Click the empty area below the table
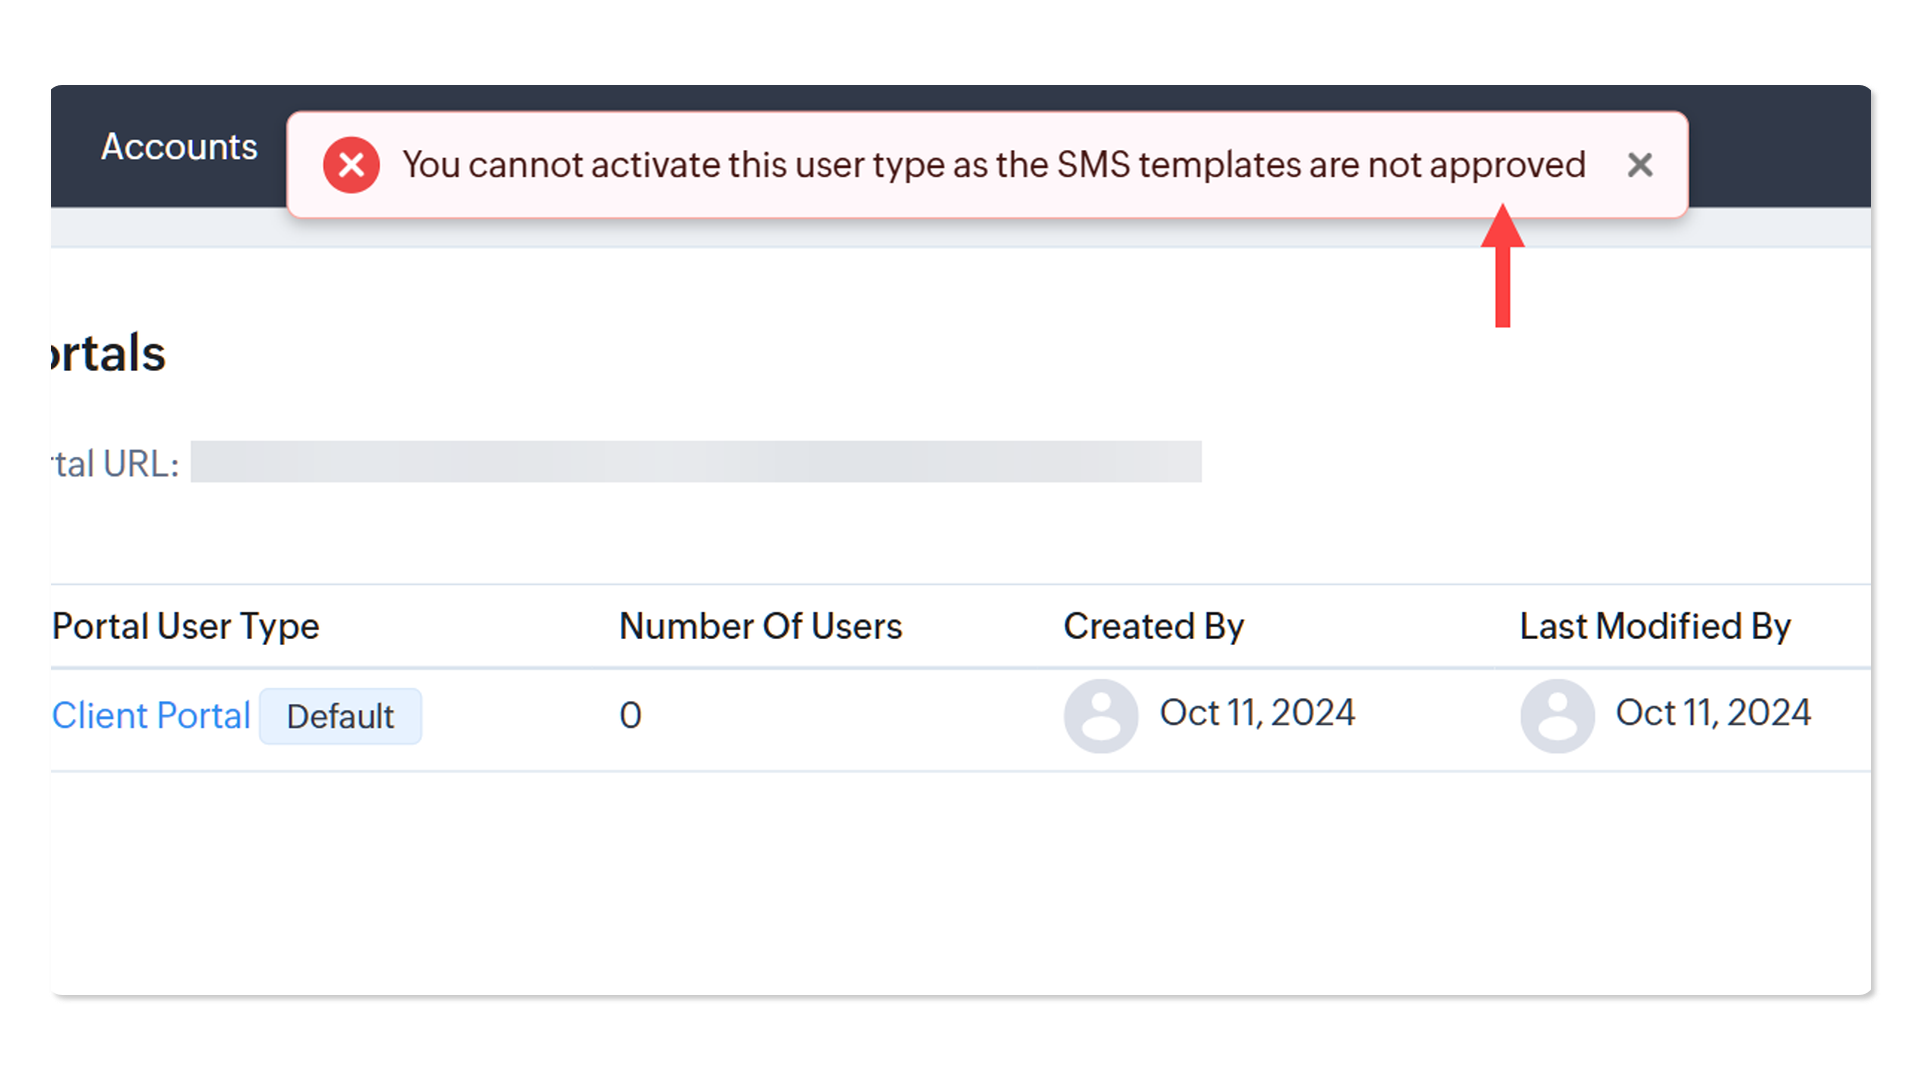The image size is (1920, 1080). point(960,880)
